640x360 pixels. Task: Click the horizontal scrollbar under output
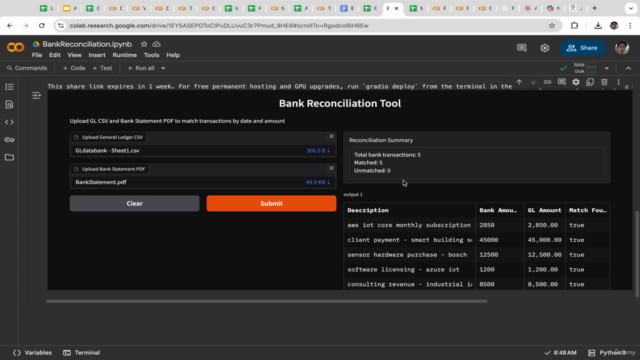pos(267,301)
